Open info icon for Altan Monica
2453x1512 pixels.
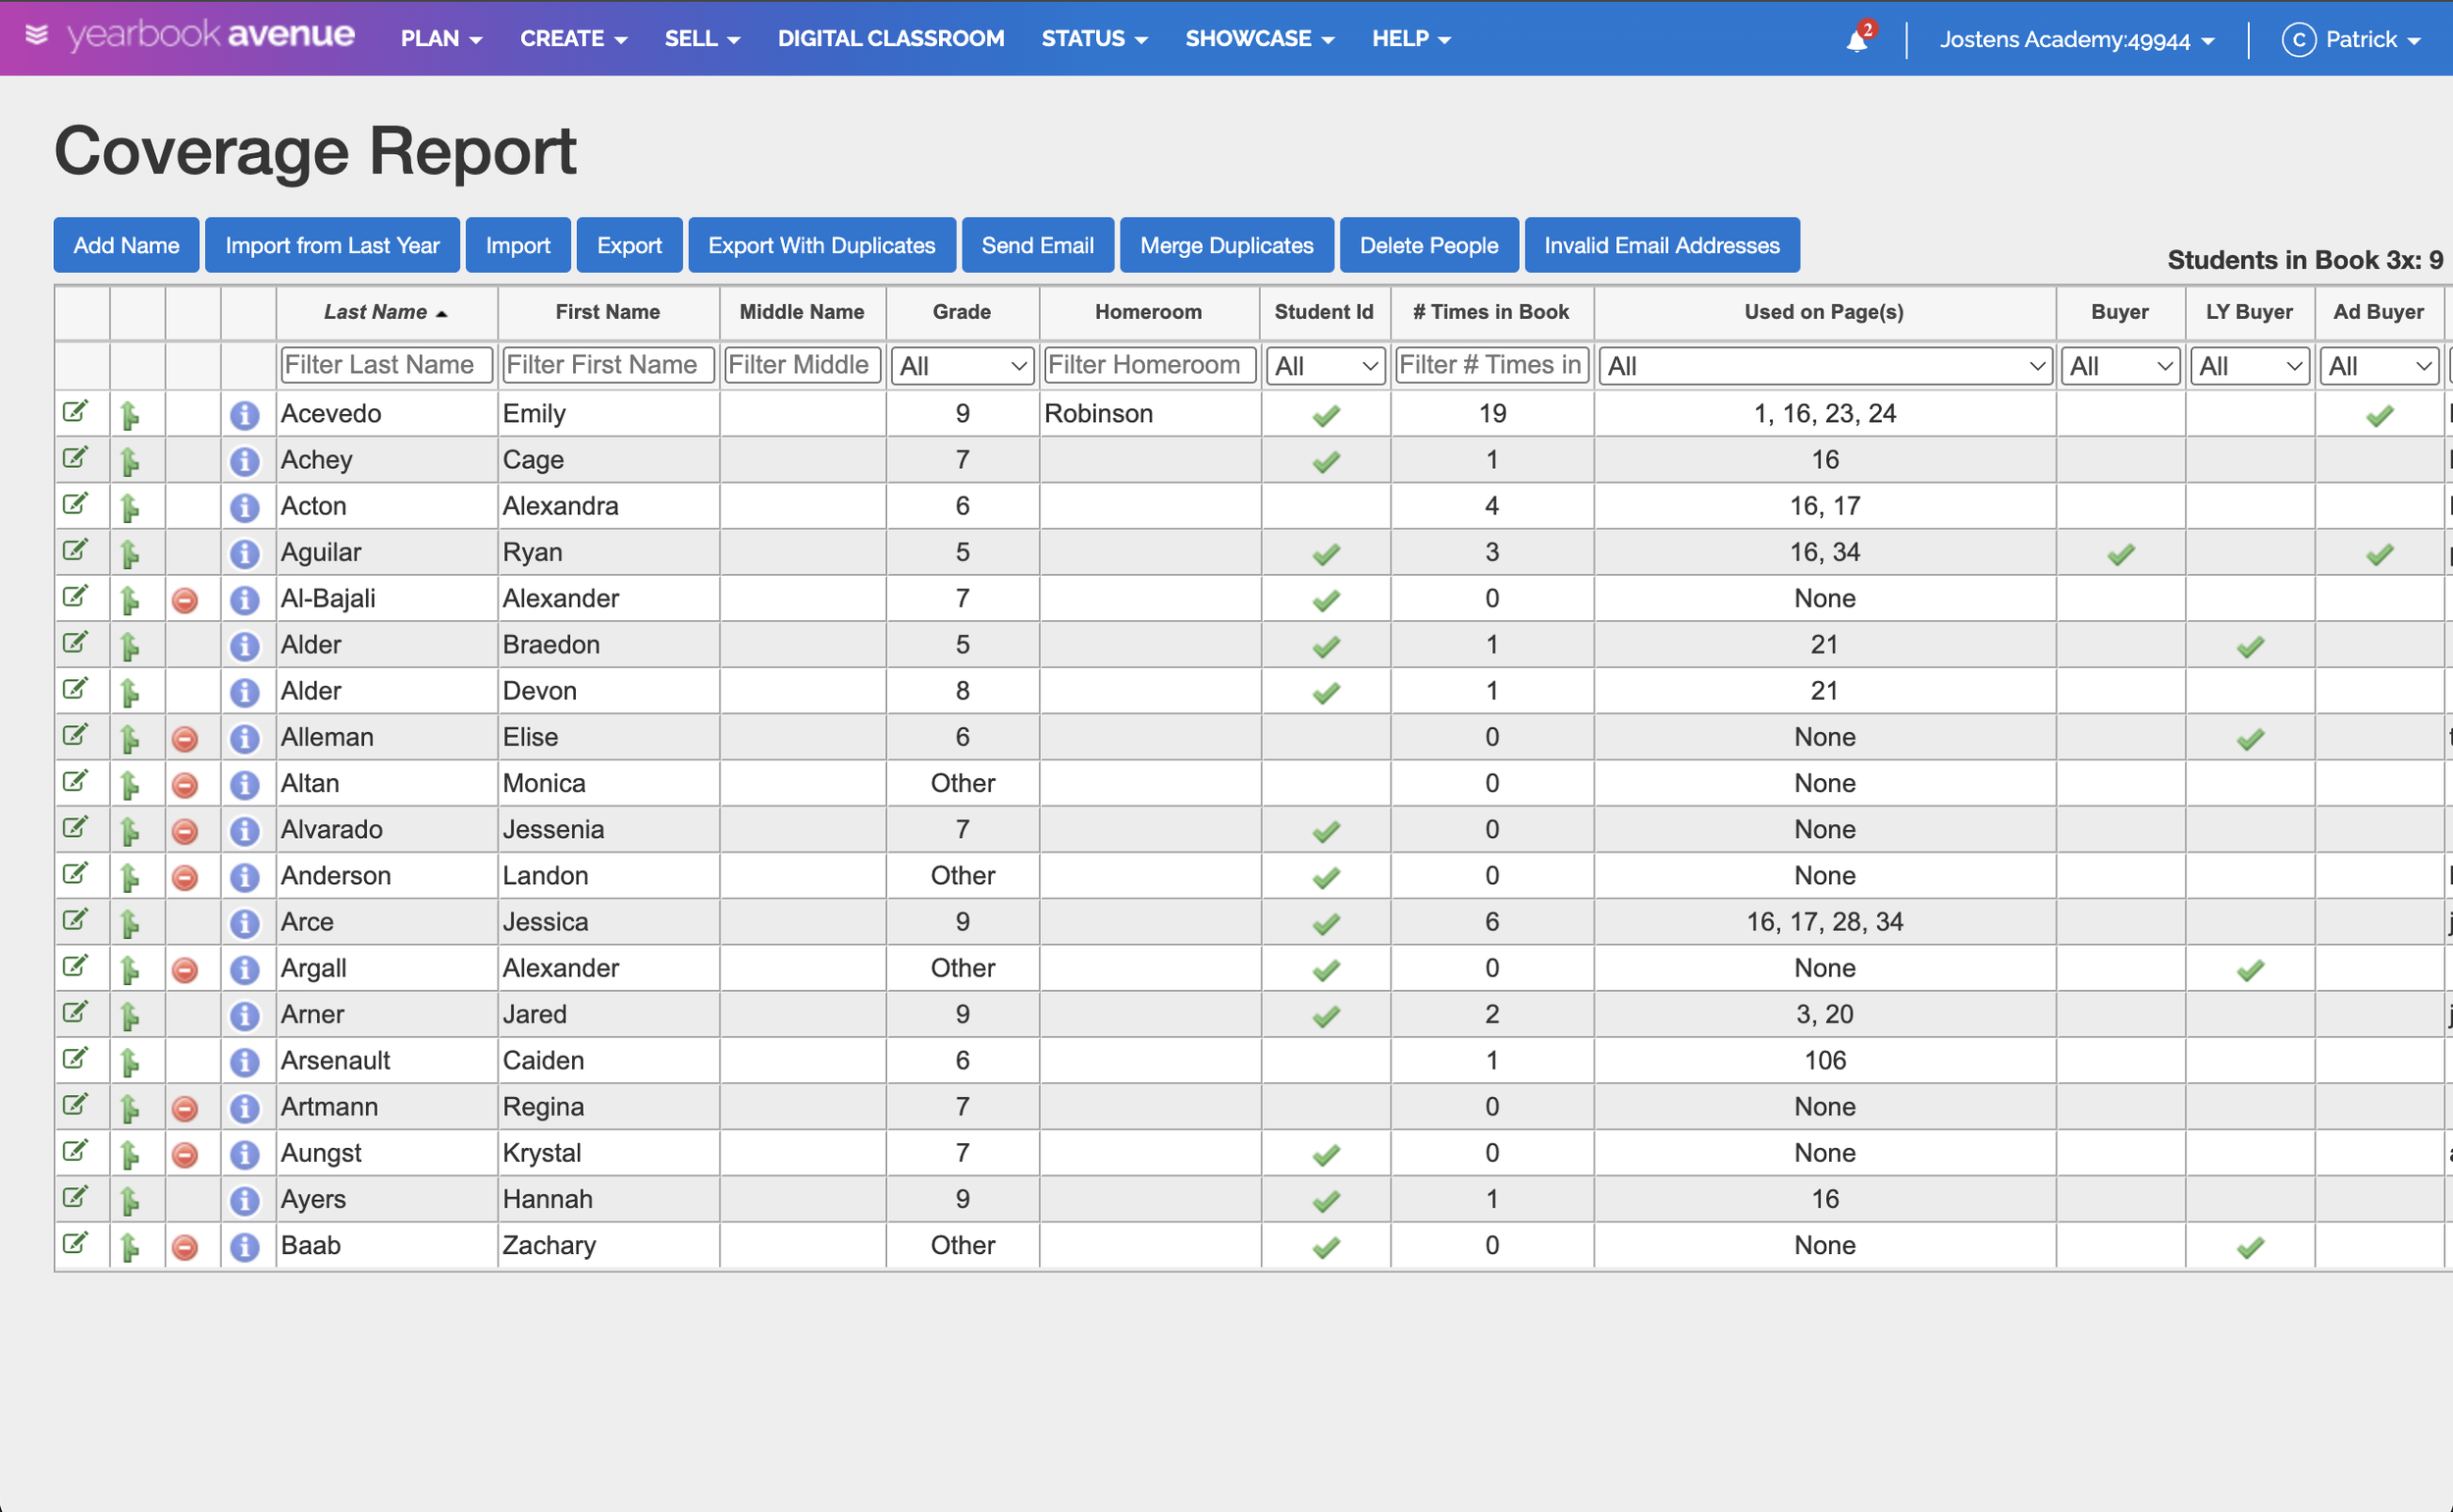[245, 785]
